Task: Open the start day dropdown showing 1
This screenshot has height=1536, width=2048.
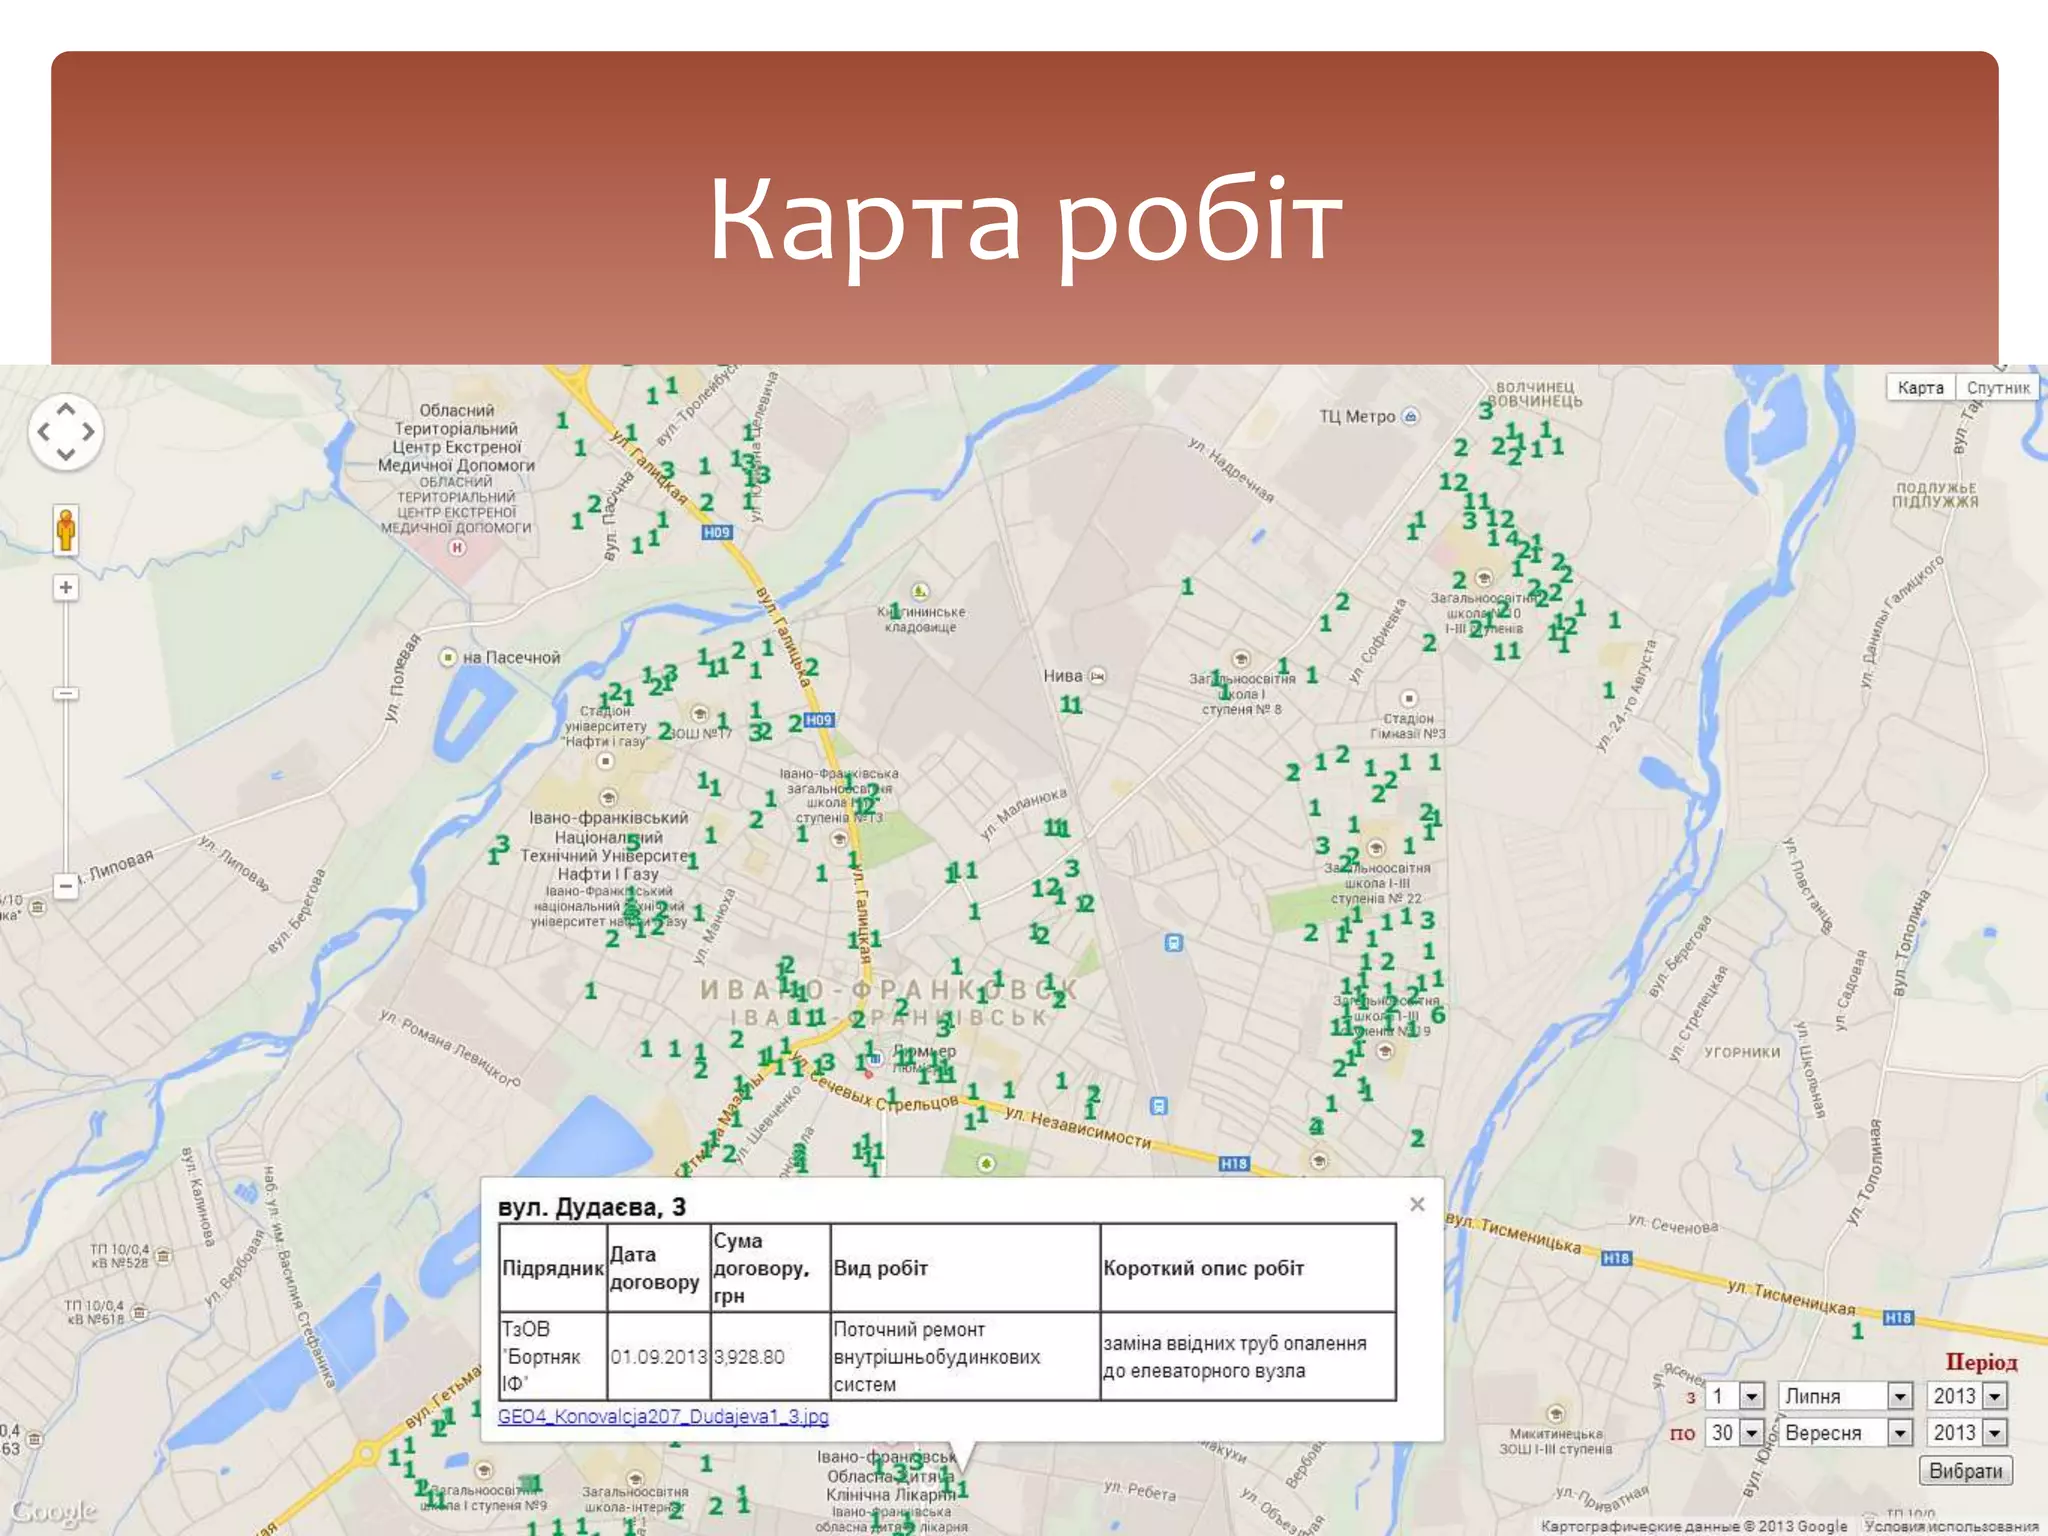Action: [1735, 1396]
